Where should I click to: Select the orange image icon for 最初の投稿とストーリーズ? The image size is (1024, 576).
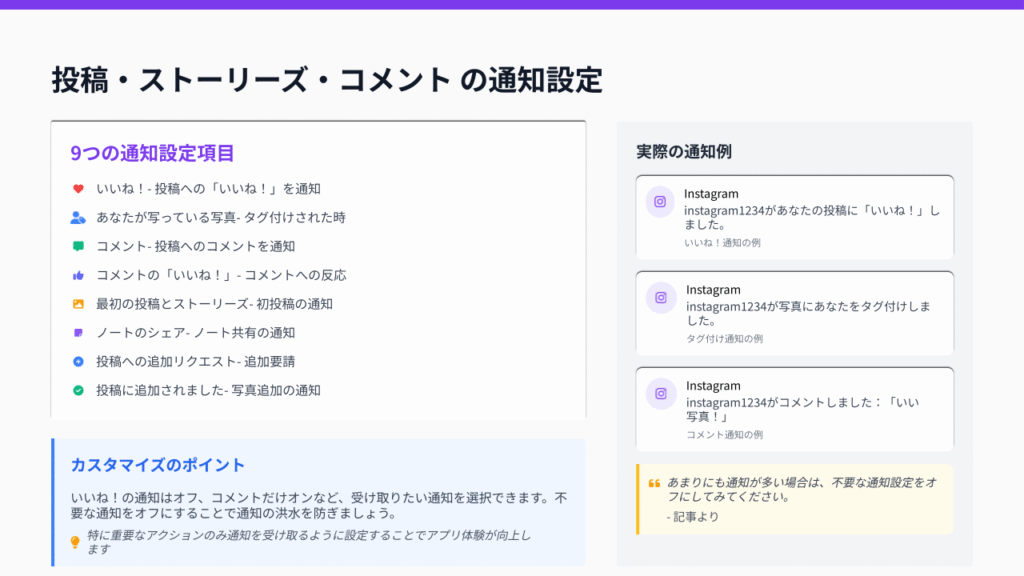[78, 304]
